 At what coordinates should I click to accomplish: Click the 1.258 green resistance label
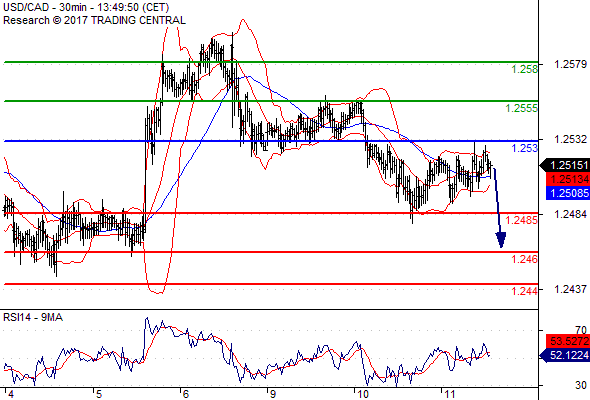pyautogui.click(x=525, y=69)
